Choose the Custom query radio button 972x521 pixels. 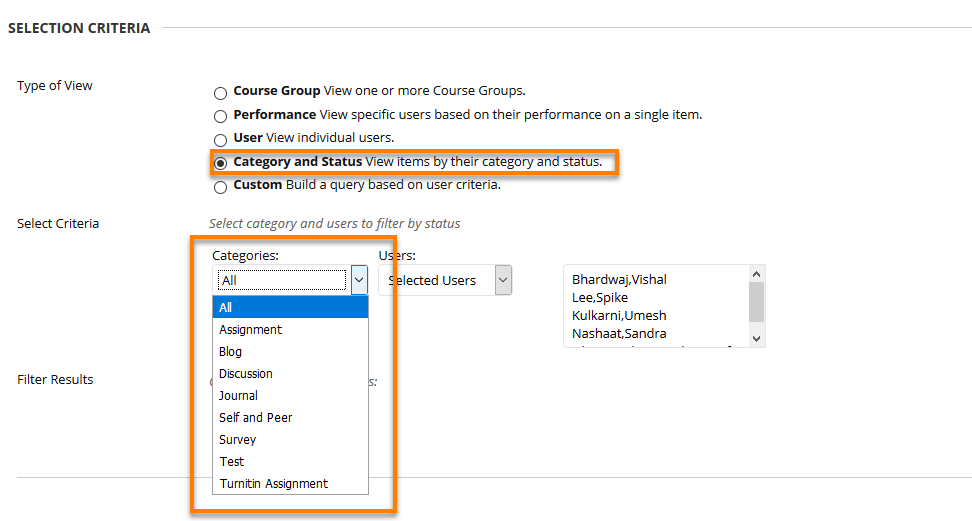pos(220,187)
